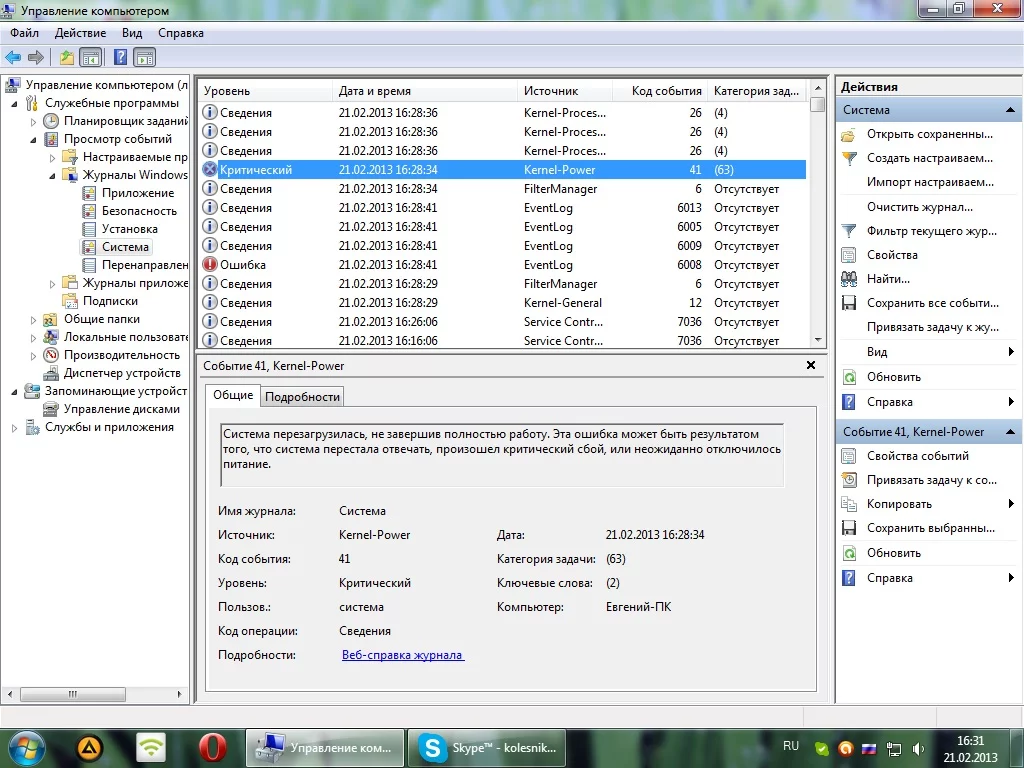Collapse the Журналы Windows tree node
This screenshot has height=768, width=1024.
(x=52, y=176)
